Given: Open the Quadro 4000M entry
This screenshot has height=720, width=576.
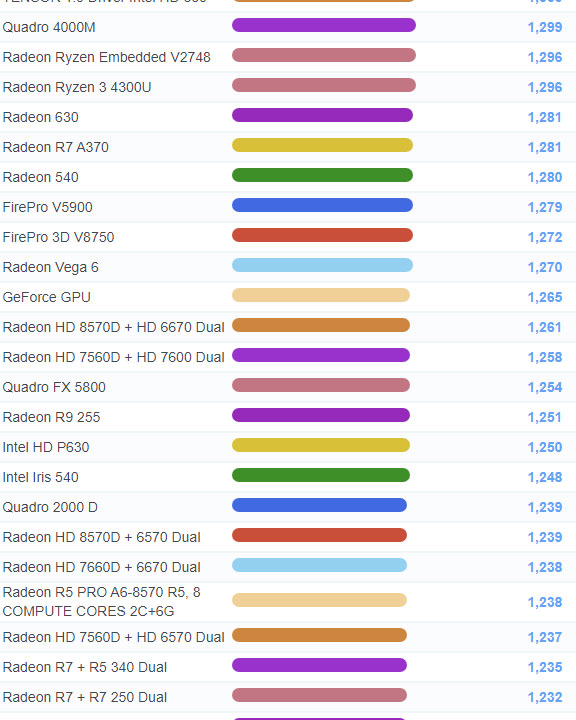Looking at the screenshot, I should pyautogui.click(x=49, y=28).
